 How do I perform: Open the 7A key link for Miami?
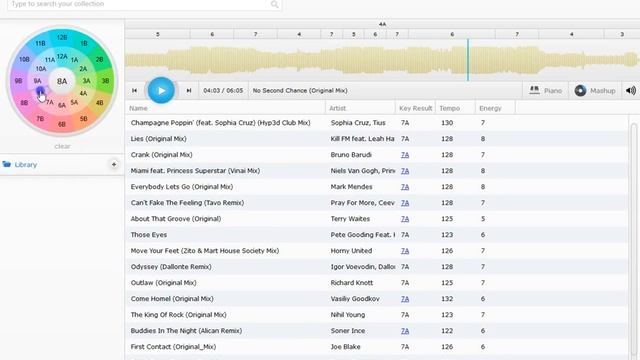(x=405, y=171)
